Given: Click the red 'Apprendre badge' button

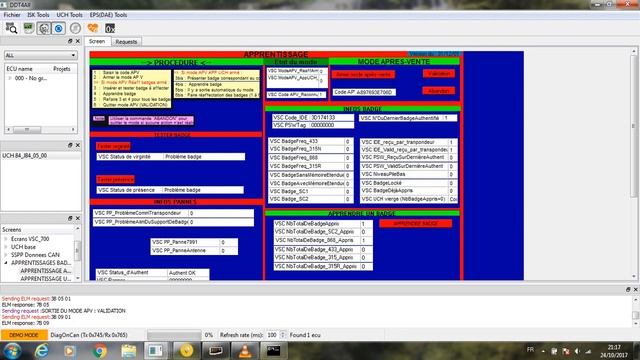Looking at the screenshot, I should [416, 223].
